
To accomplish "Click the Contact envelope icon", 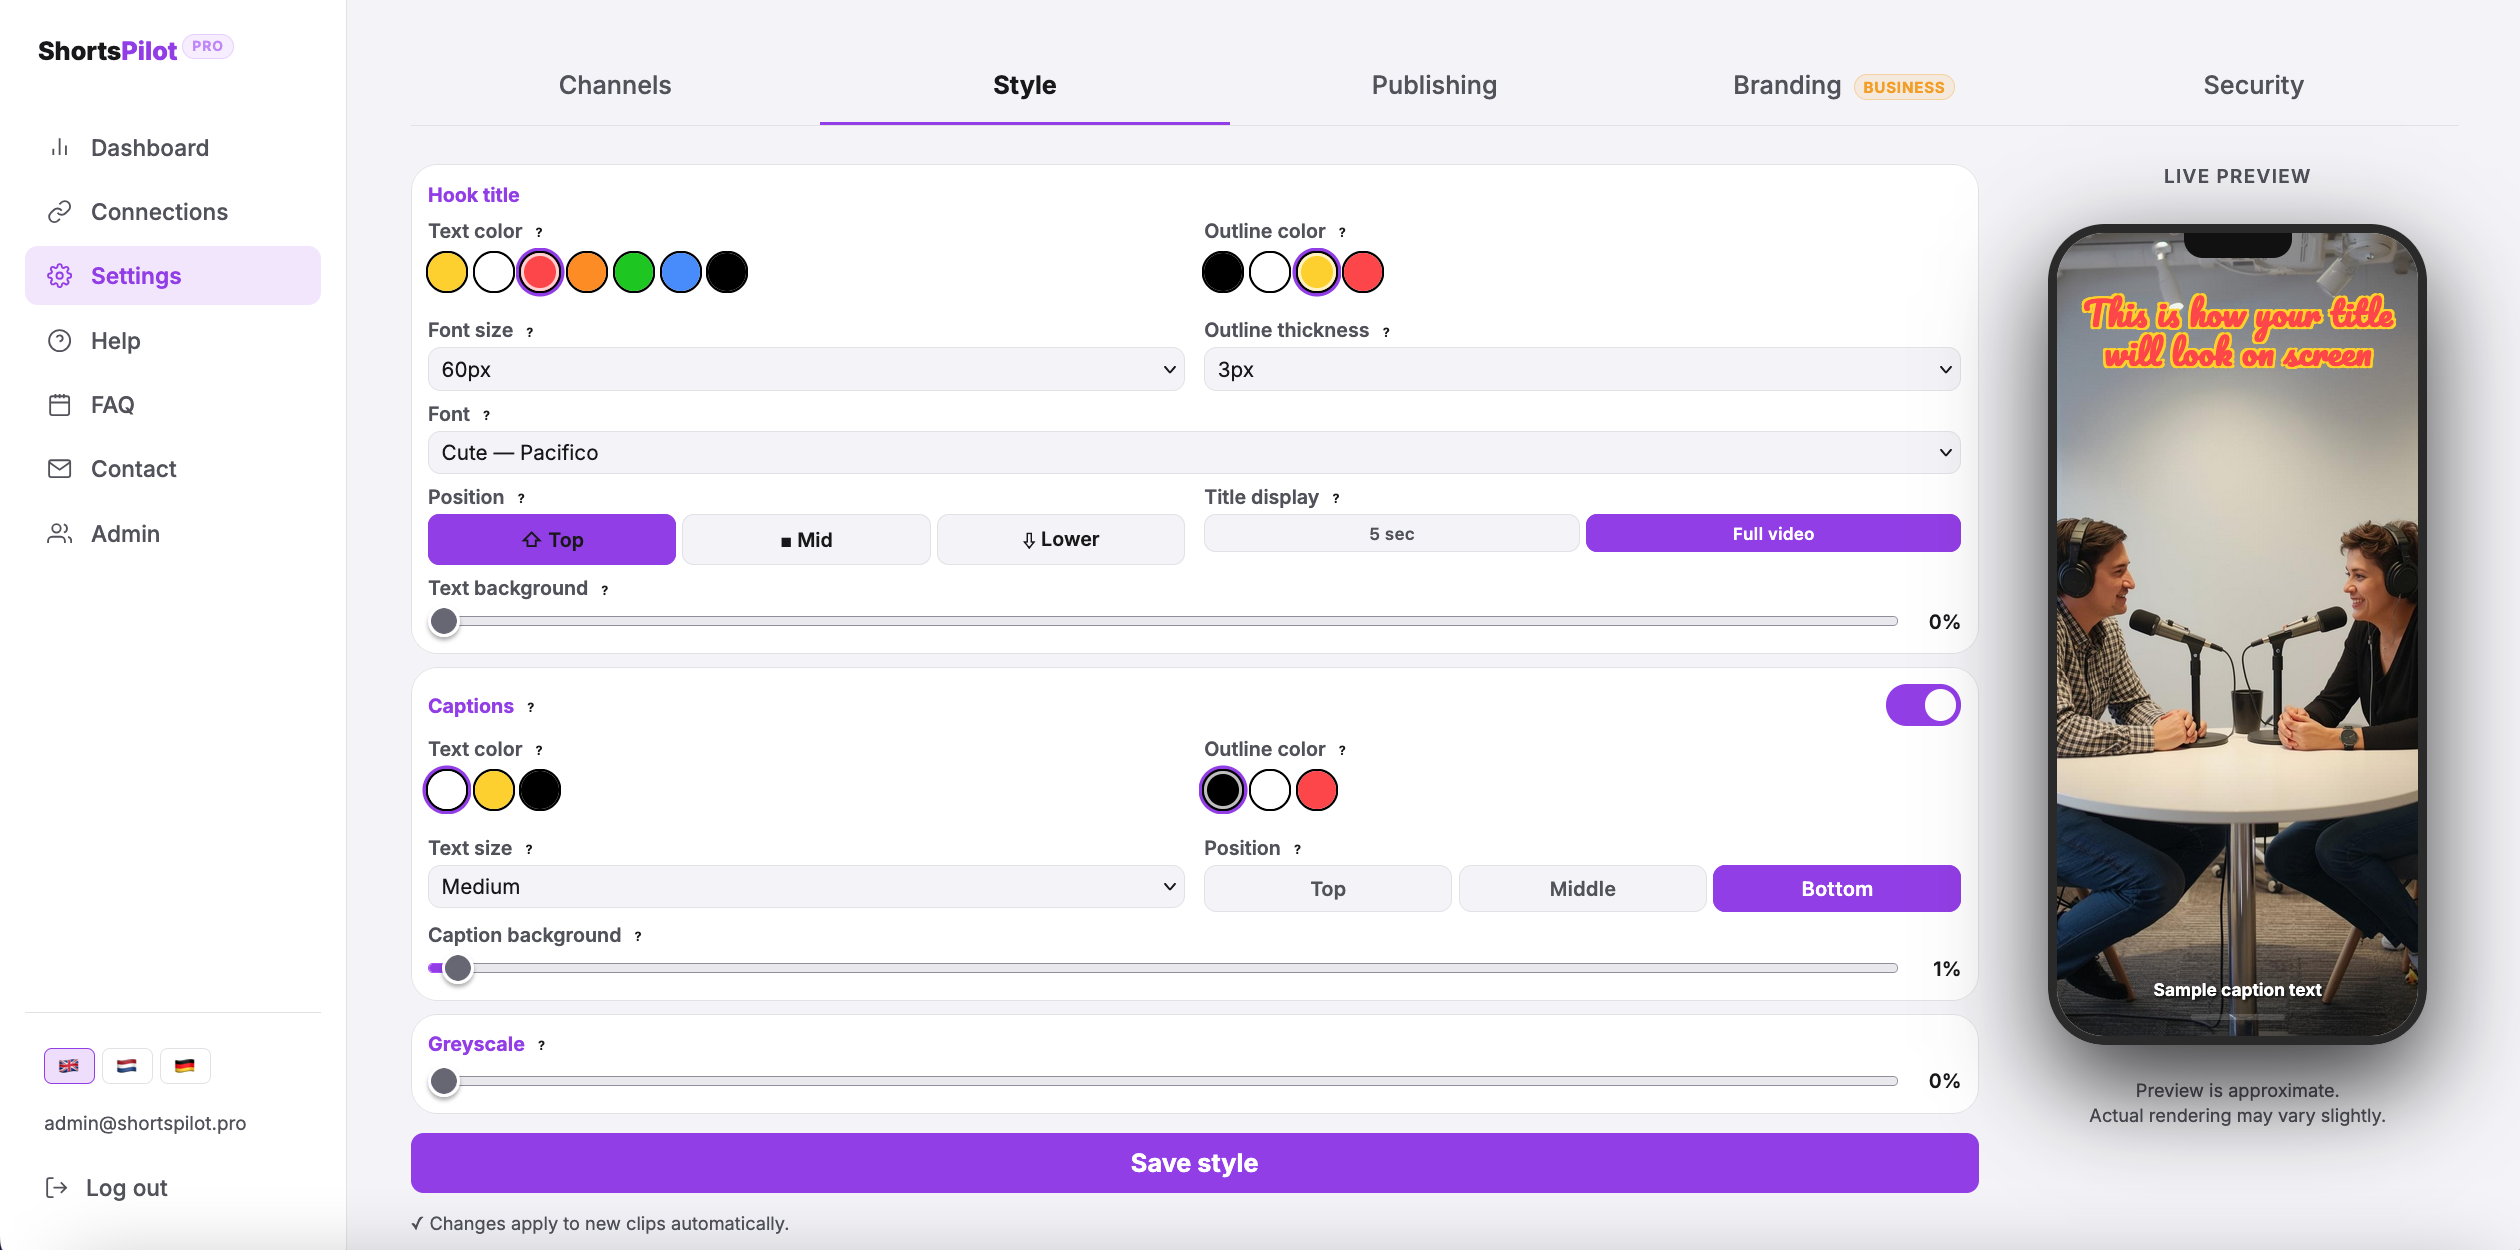I will pyautogui.click(x=60, y=469).
